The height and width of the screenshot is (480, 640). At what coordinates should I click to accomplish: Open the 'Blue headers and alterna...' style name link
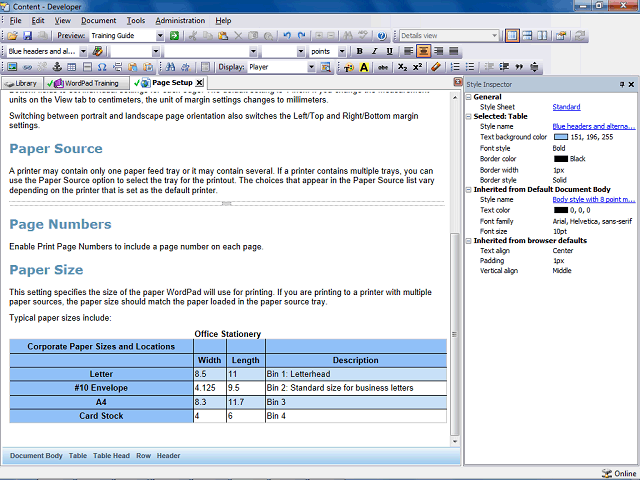pyautogui.click(x=594, y=127)
